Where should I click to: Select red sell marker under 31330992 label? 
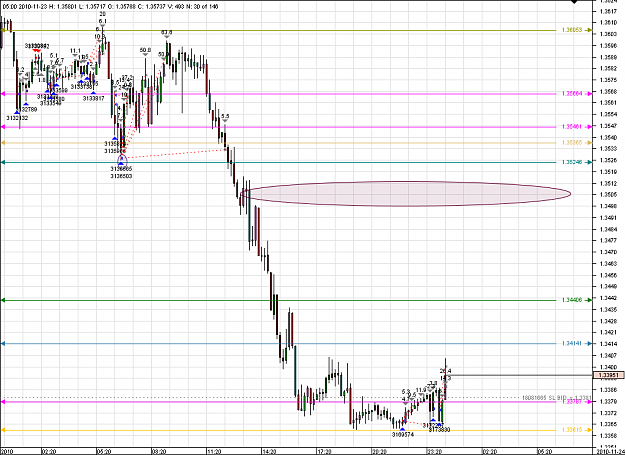36,51
